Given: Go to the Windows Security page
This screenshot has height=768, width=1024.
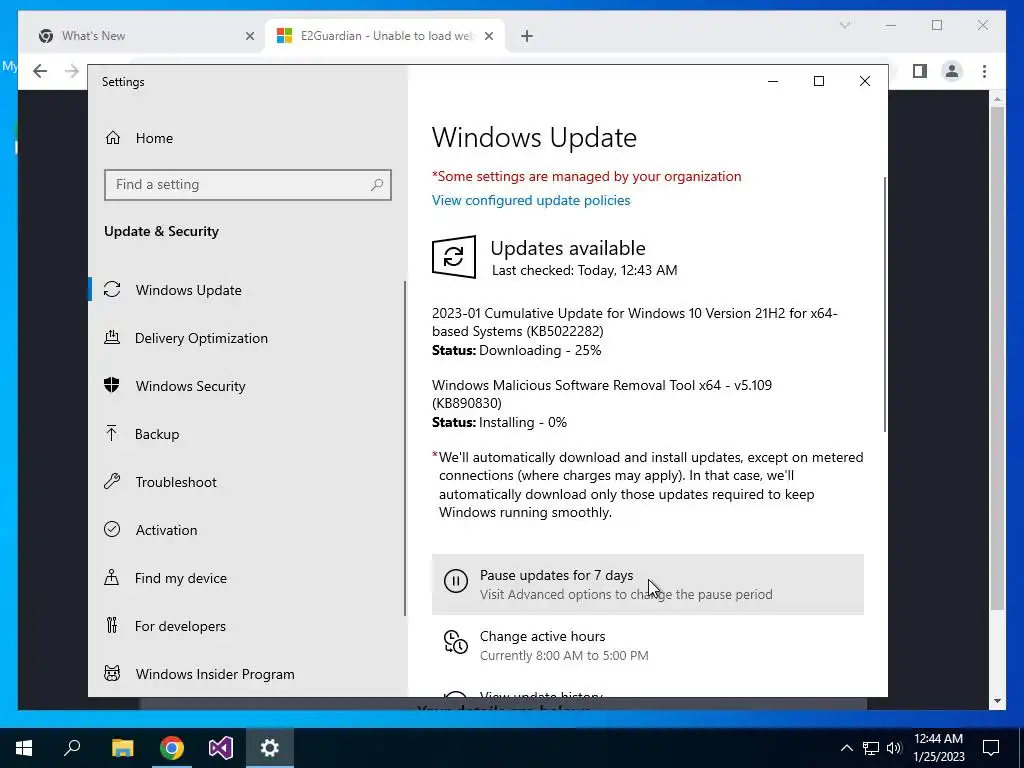Looking at the screenshot, I should point(190,386).
